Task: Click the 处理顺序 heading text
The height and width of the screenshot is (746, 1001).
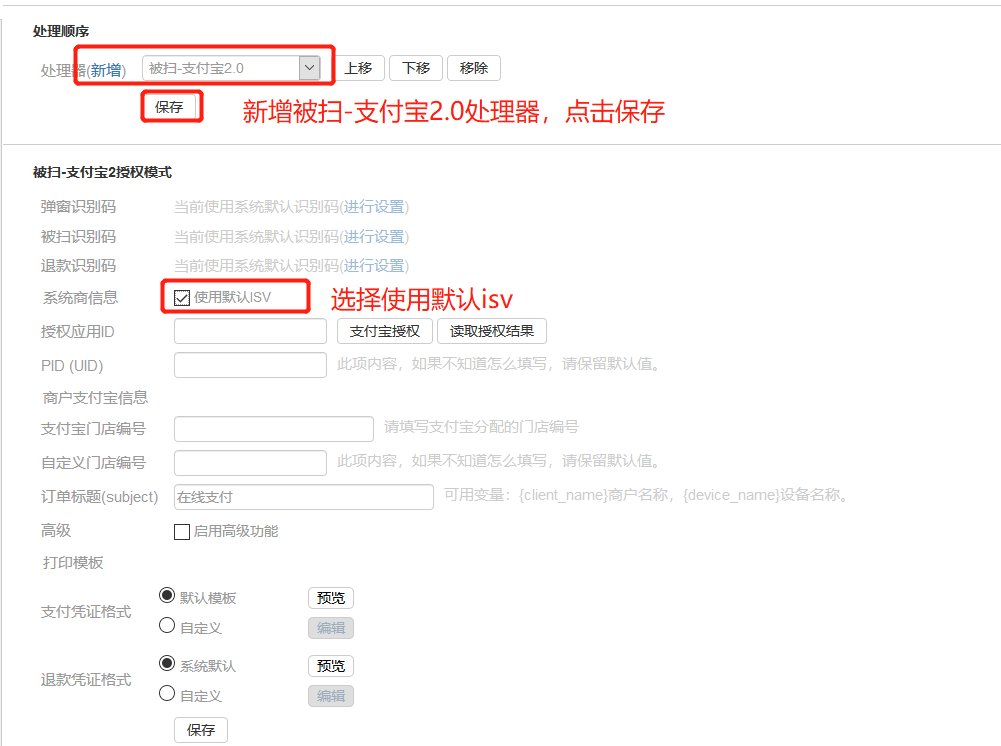Action: [61, 31]
